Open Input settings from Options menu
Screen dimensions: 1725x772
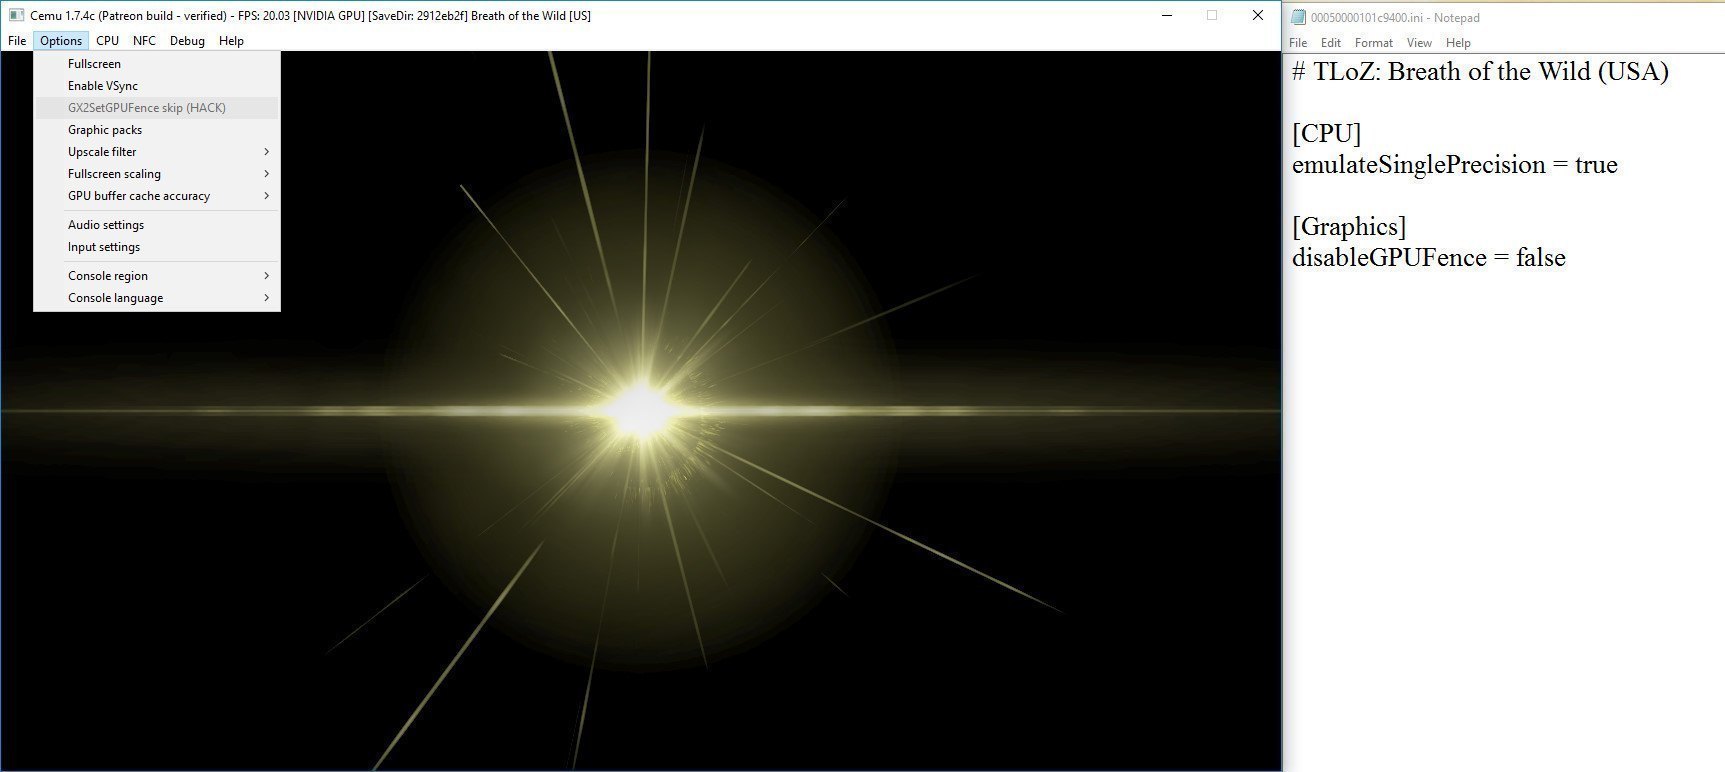coord(157,247)
